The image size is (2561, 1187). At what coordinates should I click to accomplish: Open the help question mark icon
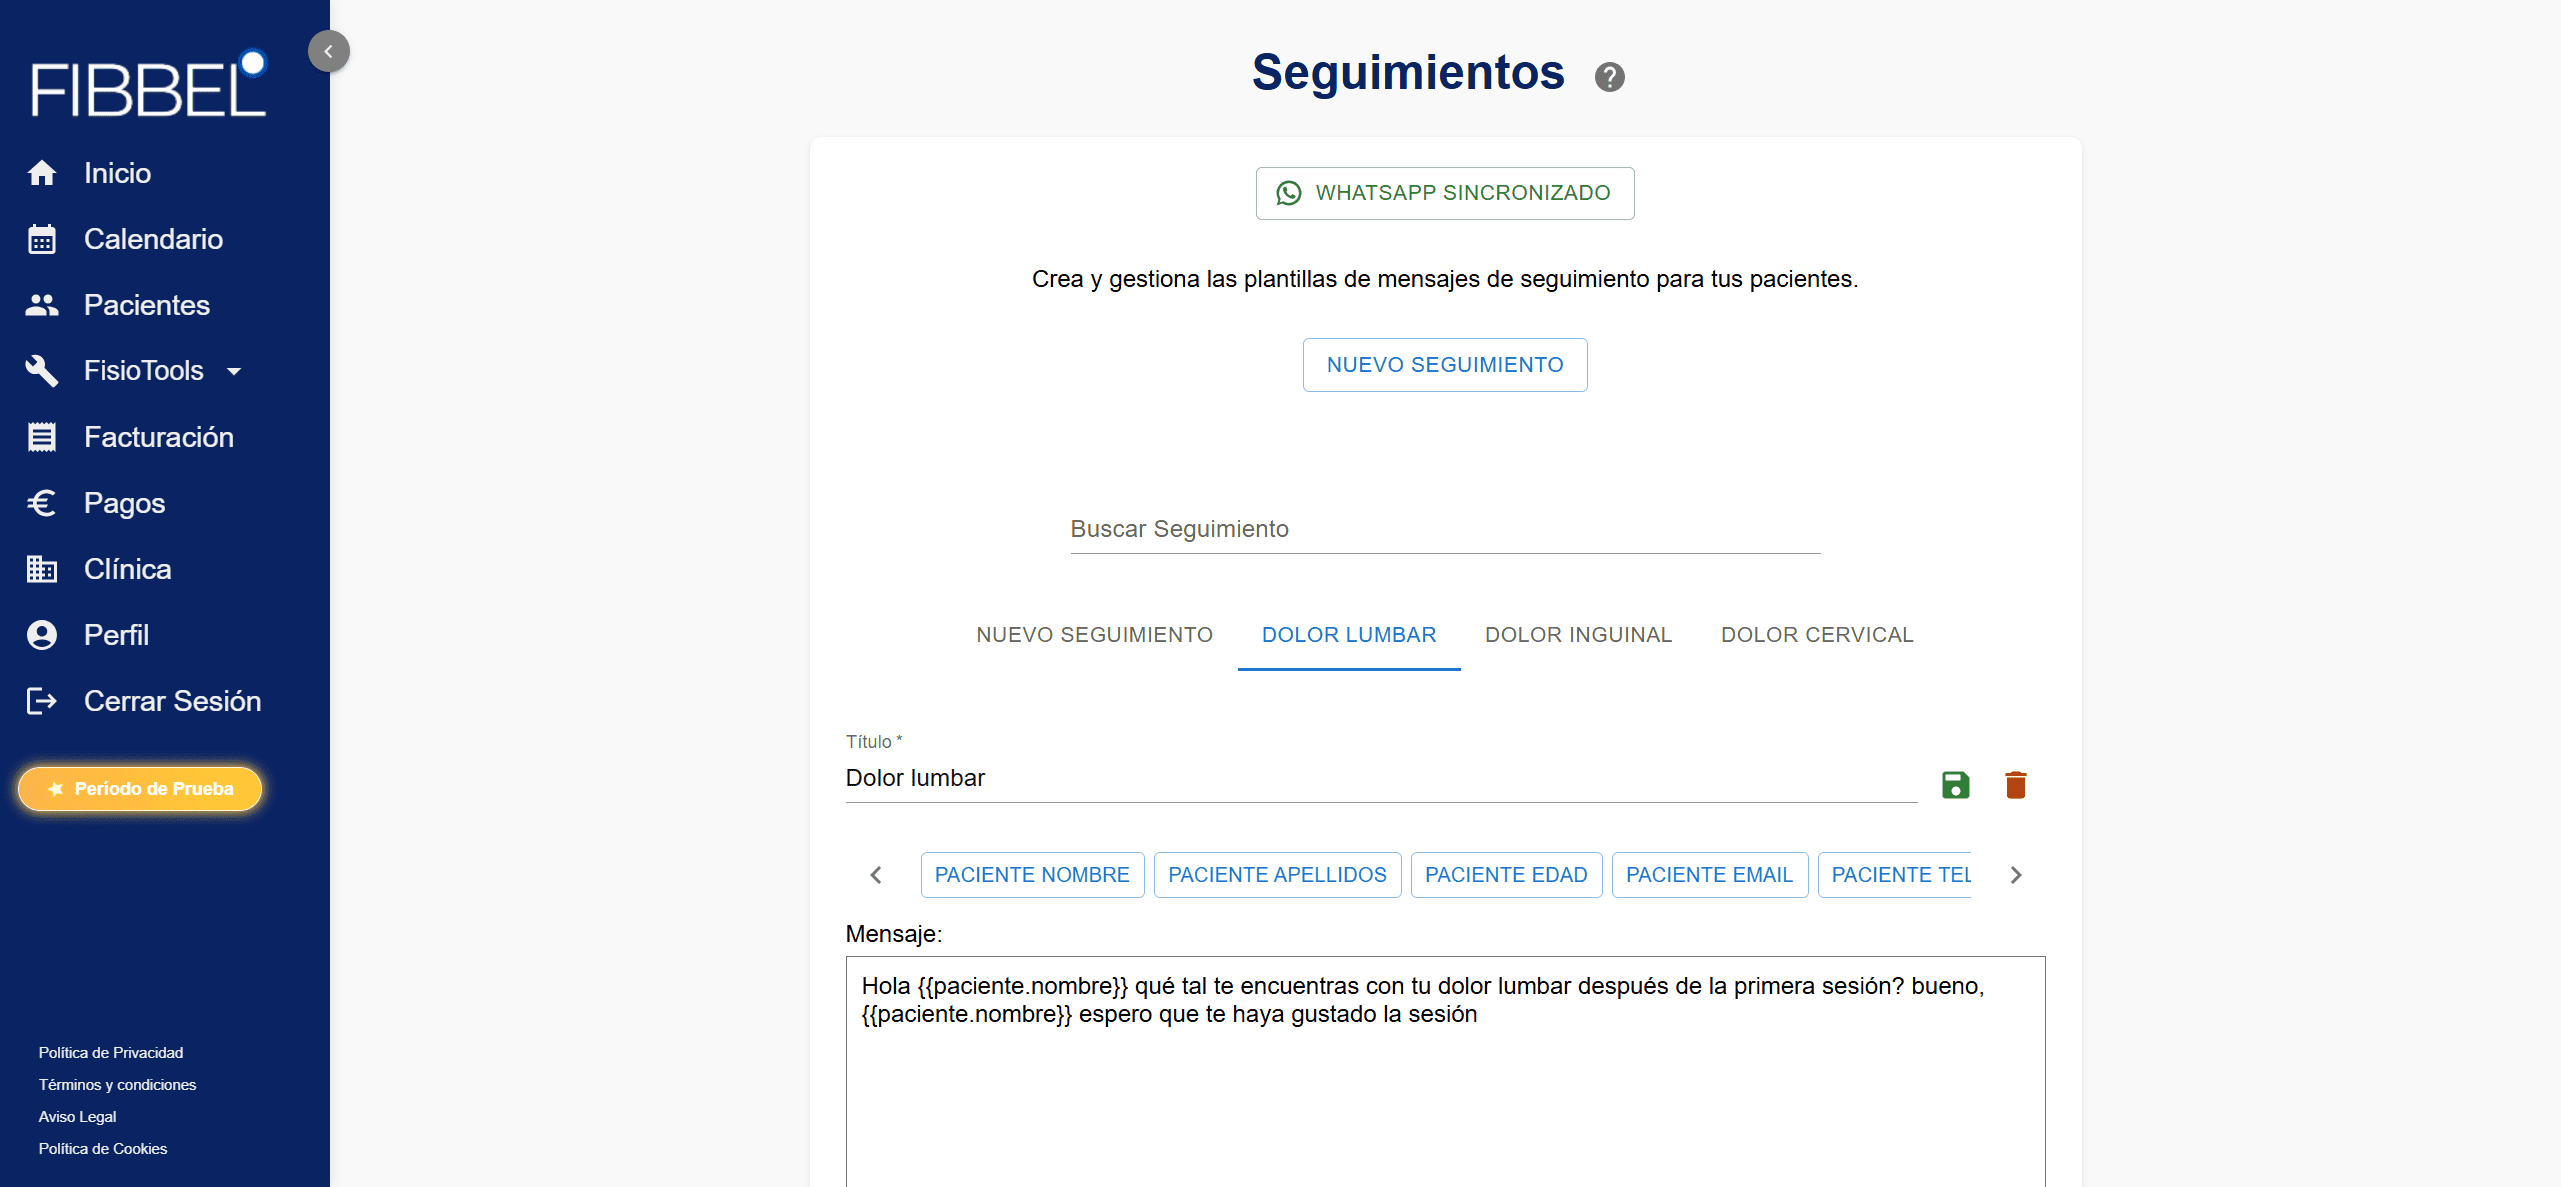[1609, 77]
